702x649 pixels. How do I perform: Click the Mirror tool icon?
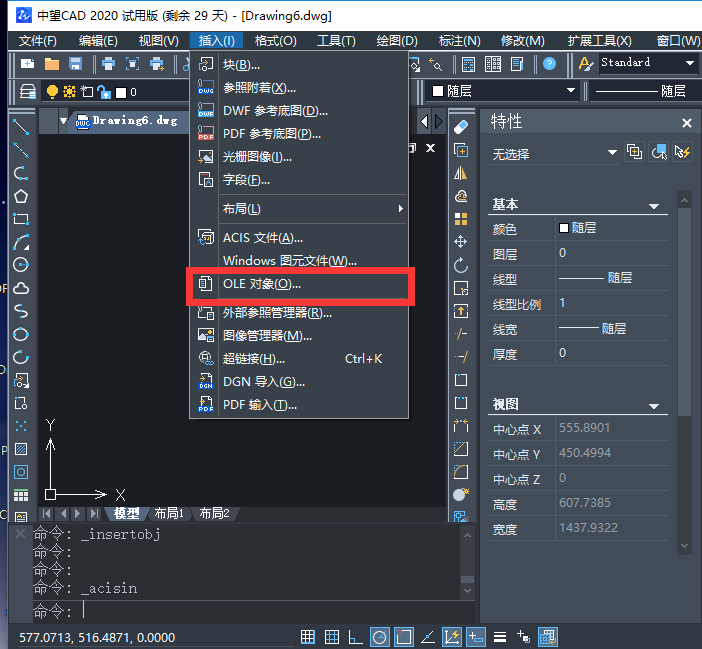click(461, 173)
